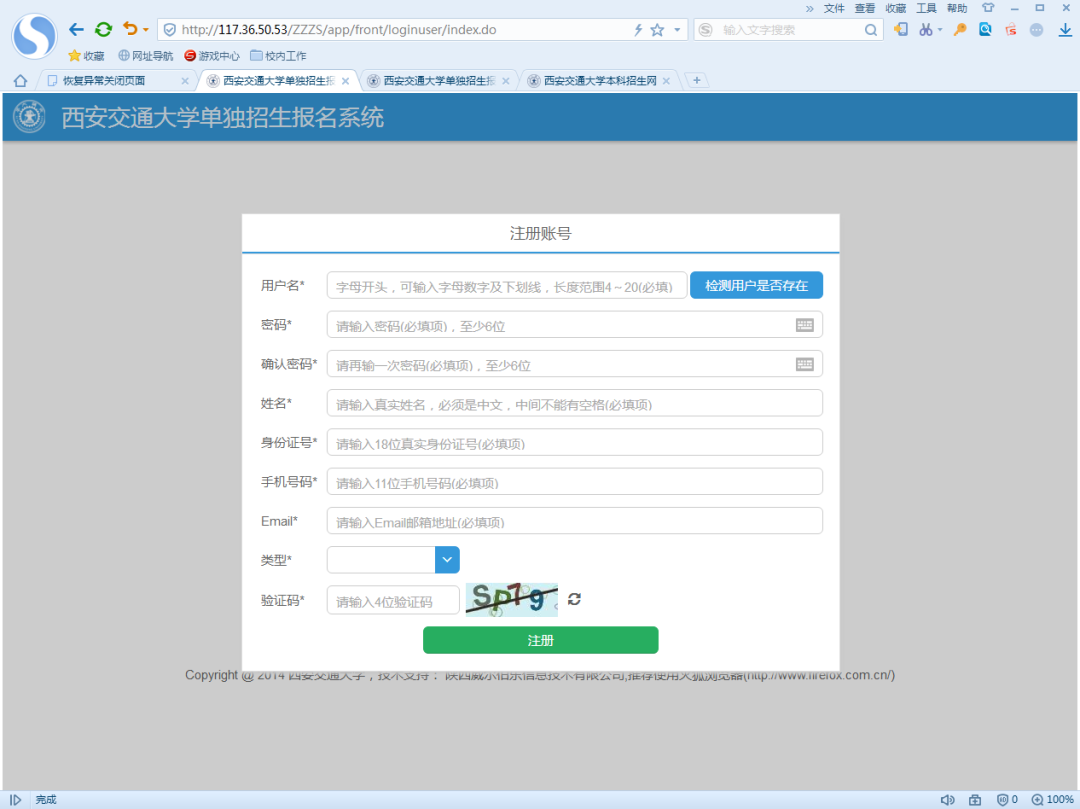Click the Sogou browser logo avatar

point(34,36)
